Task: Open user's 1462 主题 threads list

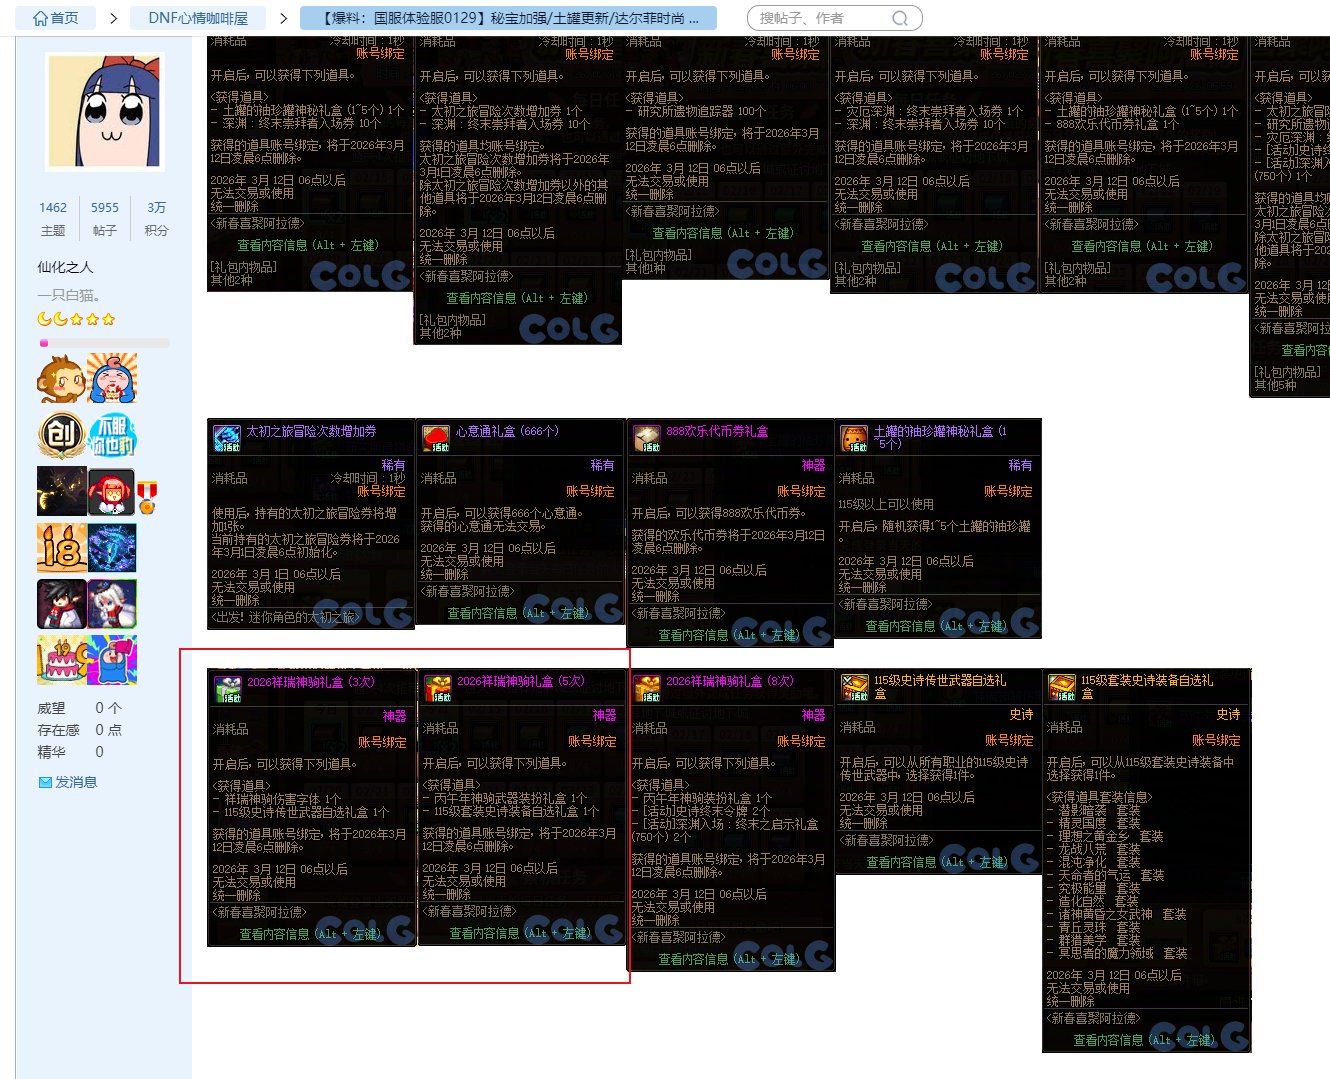Action: coord(53,218)
